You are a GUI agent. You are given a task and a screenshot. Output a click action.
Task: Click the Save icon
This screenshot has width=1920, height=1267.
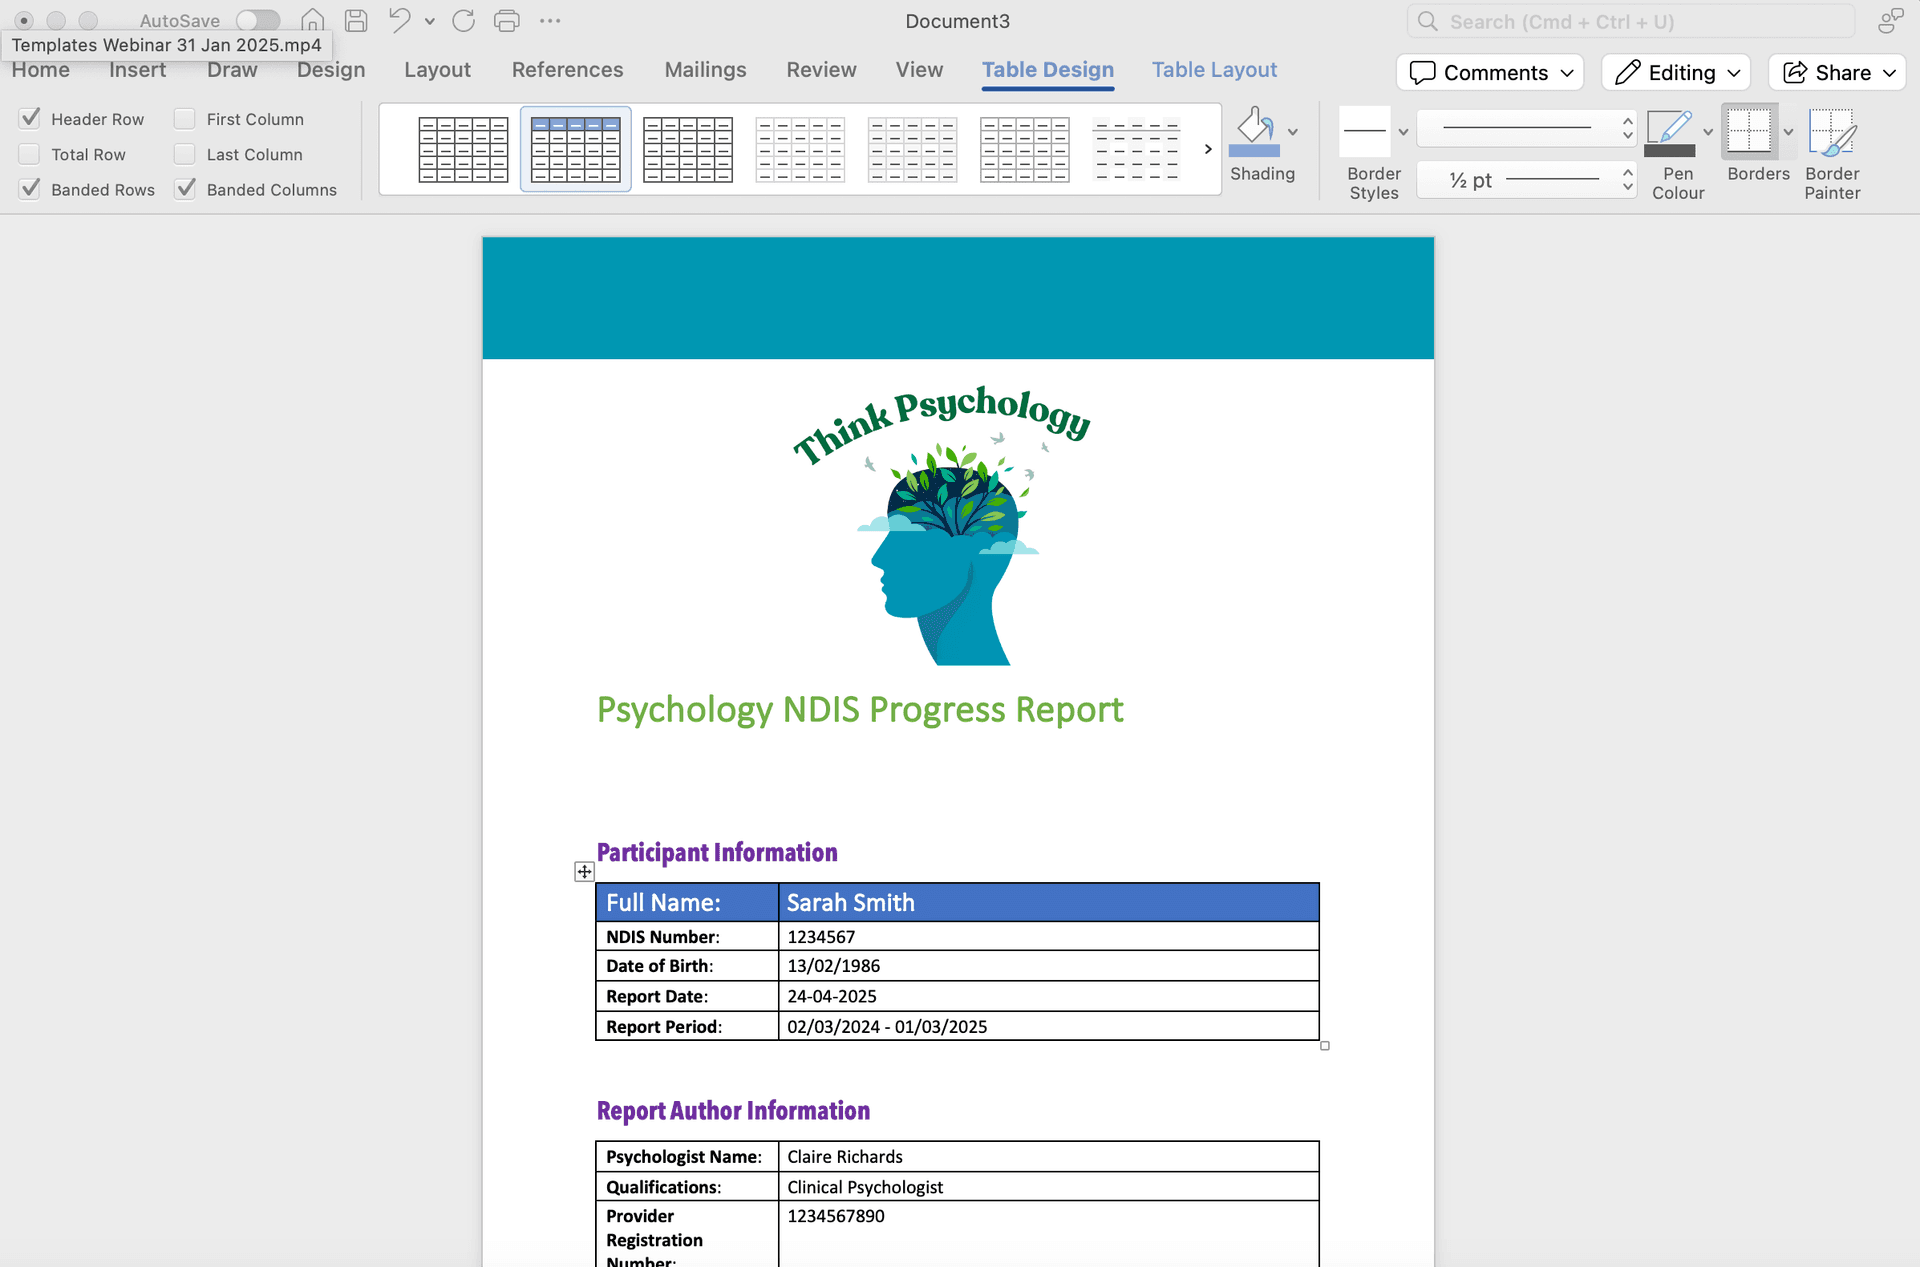pyautogui.click(x=355, y=20)
